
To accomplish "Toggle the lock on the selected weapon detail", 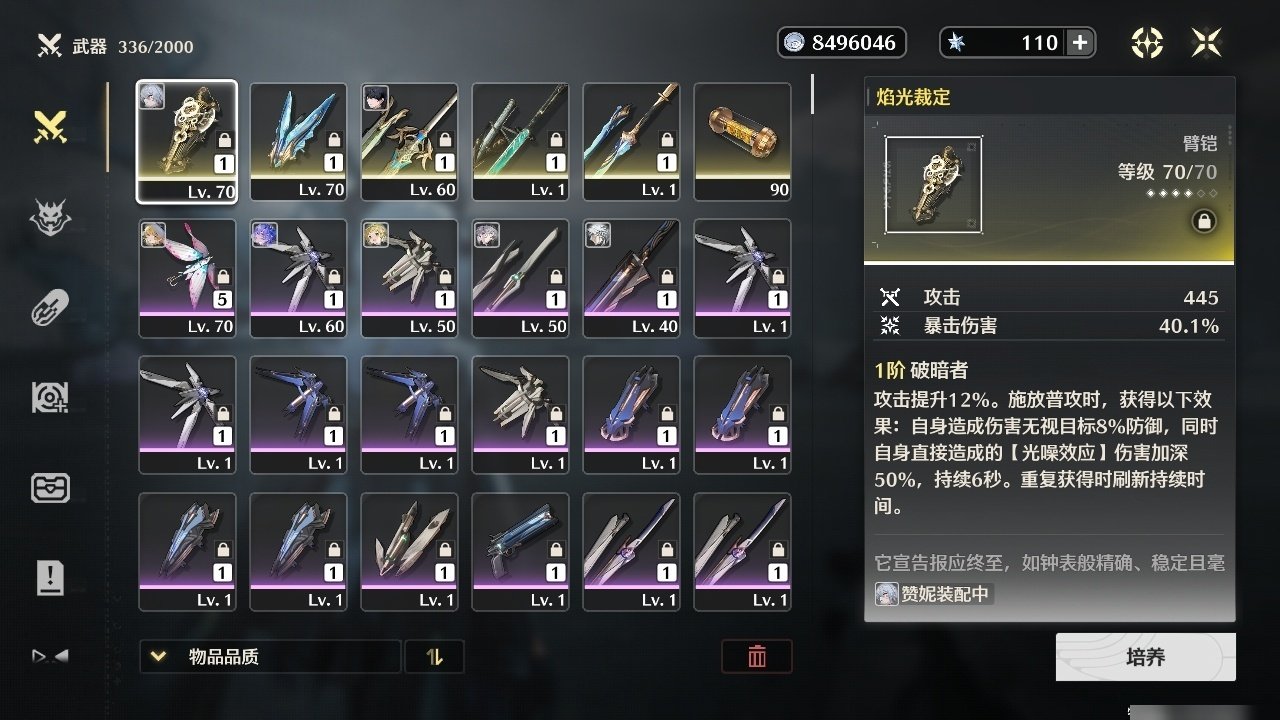I will [1204, 222].
